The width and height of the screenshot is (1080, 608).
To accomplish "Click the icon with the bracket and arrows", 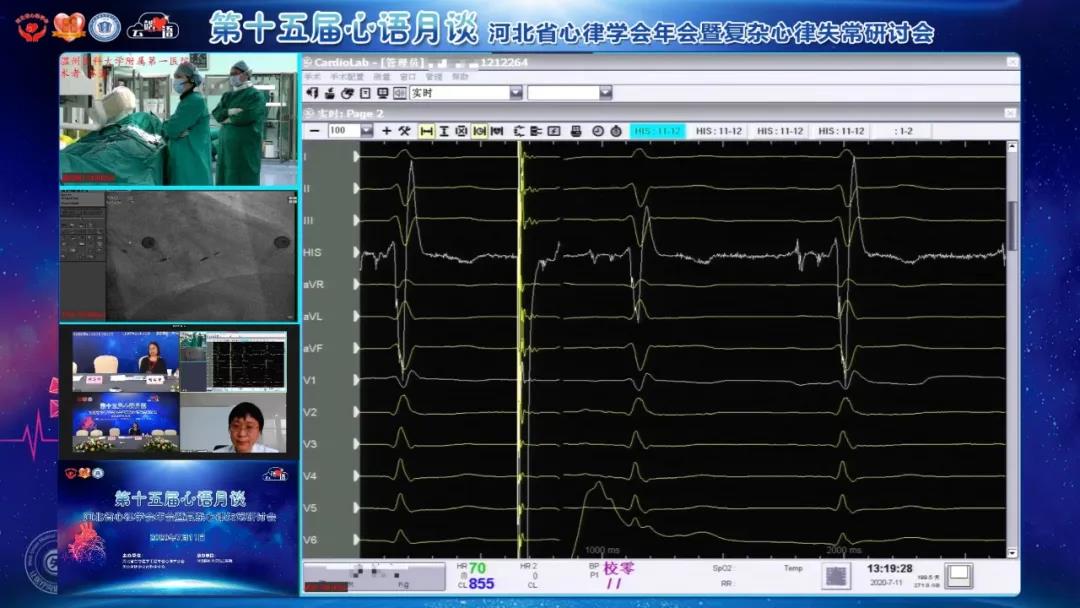I will pyautogui.click(x=519, y=131).
